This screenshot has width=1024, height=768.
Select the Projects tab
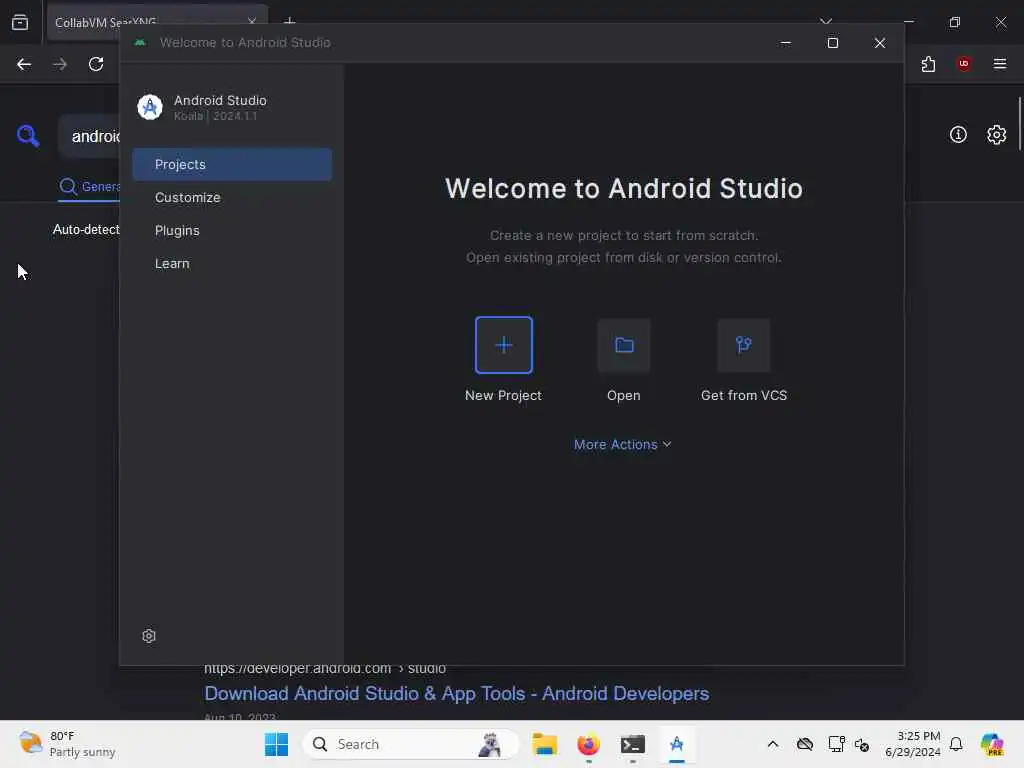click(x=232, y=165)
